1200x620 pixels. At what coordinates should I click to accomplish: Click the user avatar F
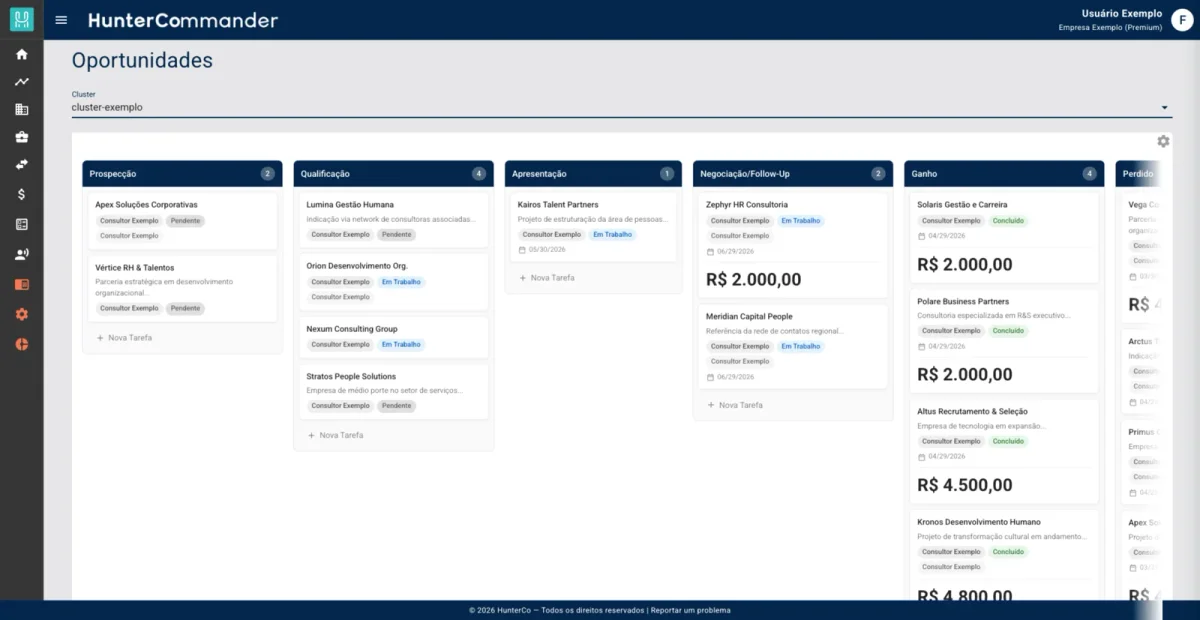coord(1182,20)
